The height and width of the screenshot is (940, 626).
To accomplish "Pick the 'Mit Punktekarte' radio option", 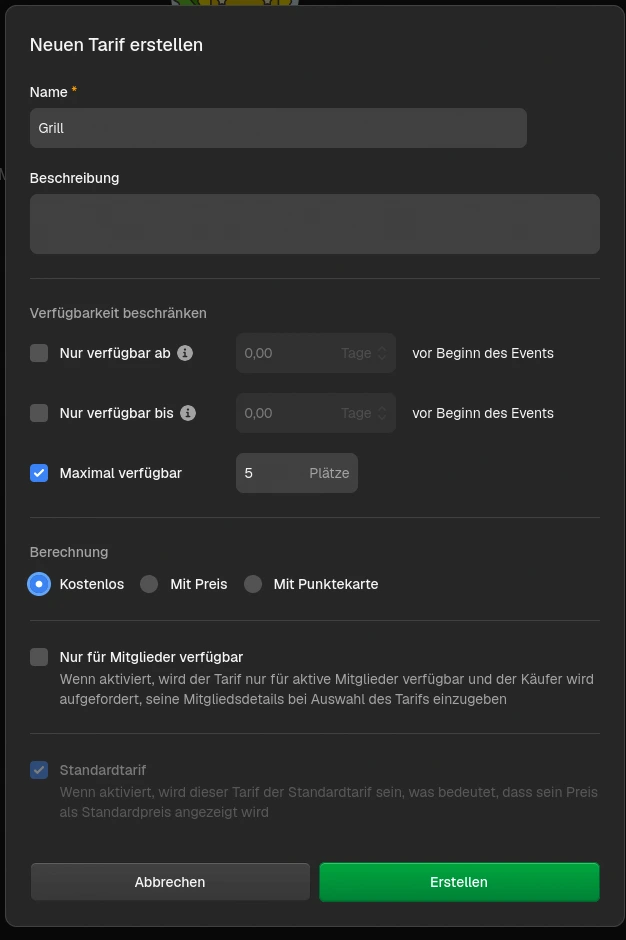I will tap(253, 584).
